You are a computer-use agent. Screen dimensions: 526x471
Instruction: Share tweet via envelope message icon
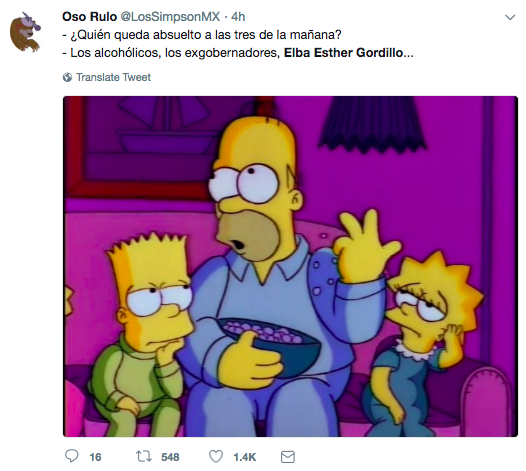(x=287, y=457)
